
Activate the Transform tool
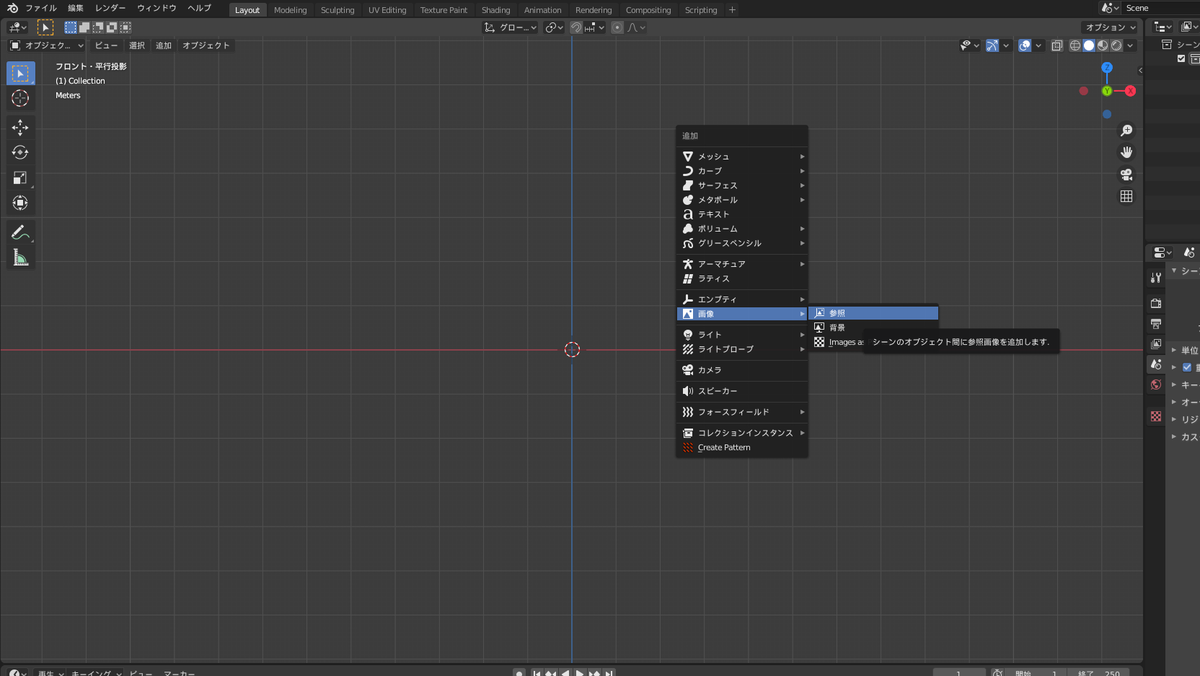[20, 202]
